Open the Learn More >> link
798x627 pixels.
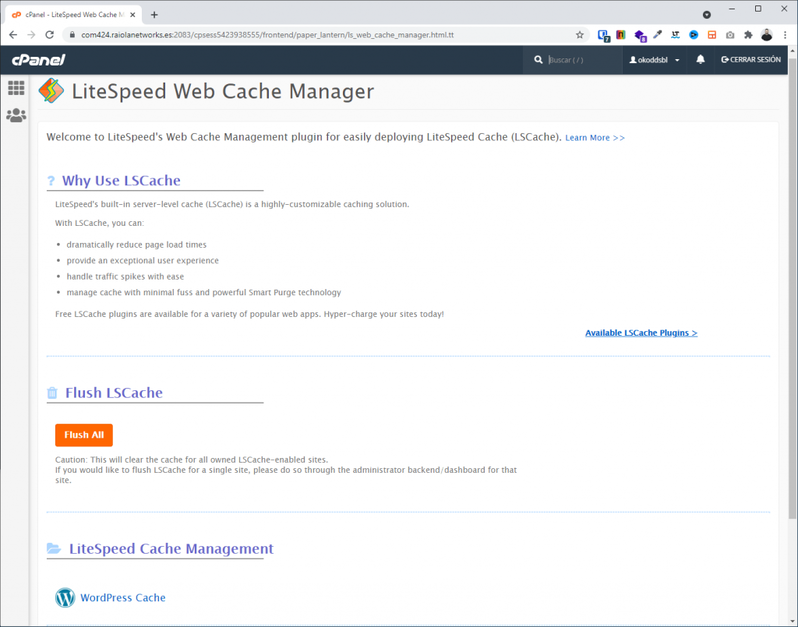(595, 137)
